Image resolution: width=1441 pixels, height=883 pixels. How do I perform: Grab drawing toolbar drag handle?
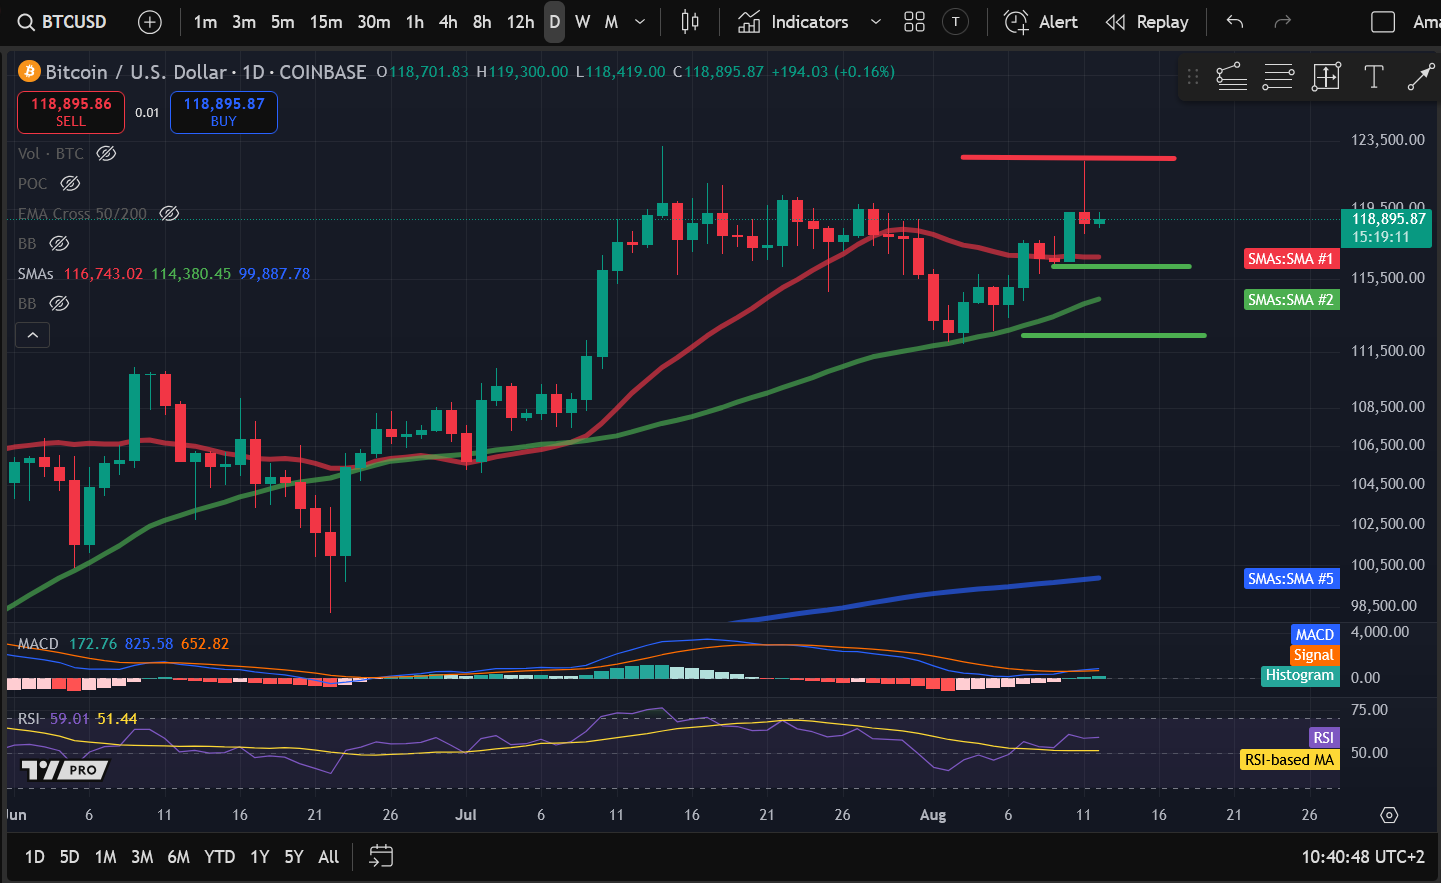coord(1192,77)
